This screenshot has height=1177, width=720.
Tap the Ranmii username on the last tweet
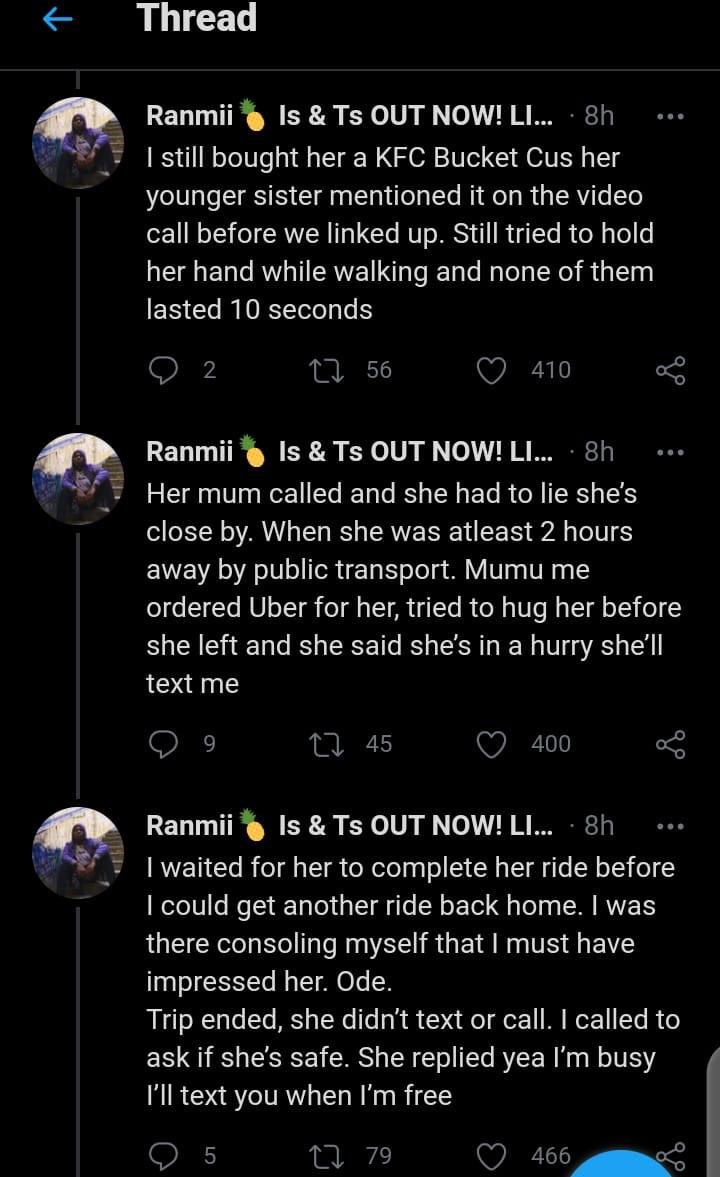click(189, 826)
